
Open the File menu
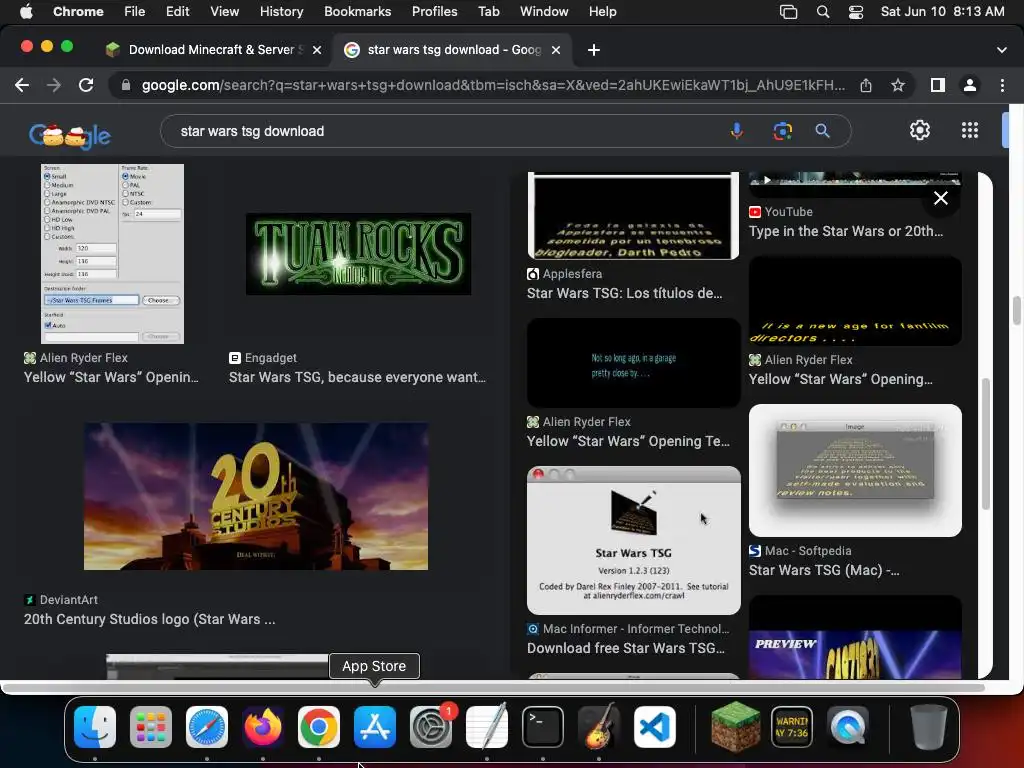coord(135,12)
